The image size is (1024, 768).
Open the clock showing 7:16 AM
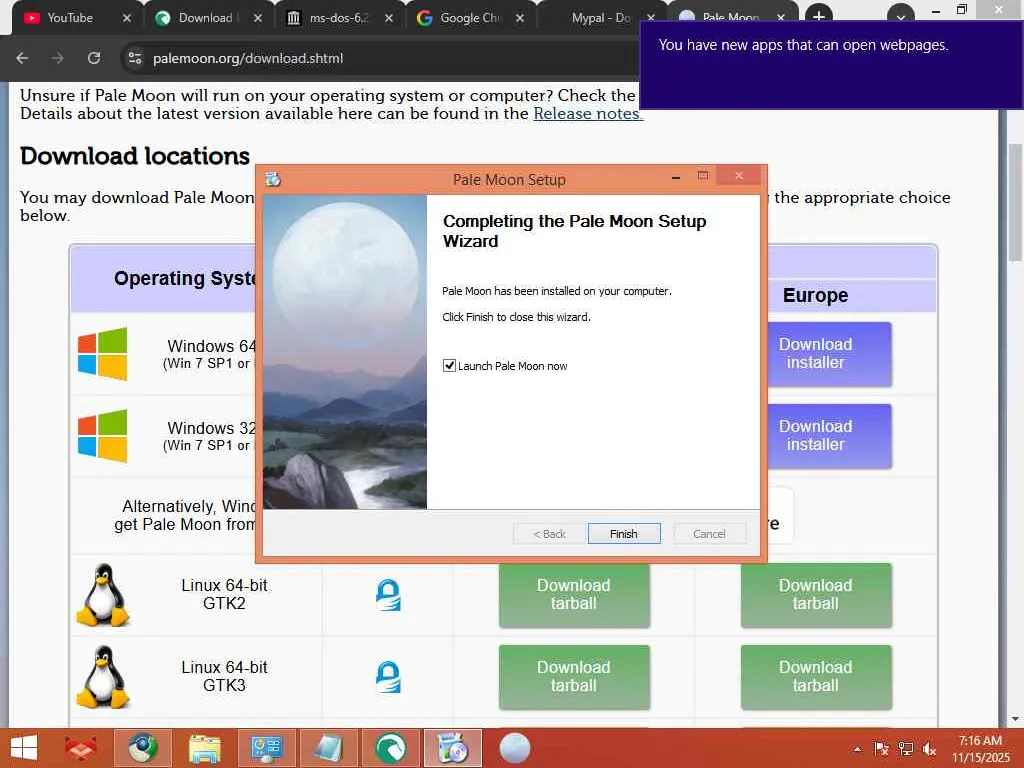pyautogui.click(x=980, y=748)
